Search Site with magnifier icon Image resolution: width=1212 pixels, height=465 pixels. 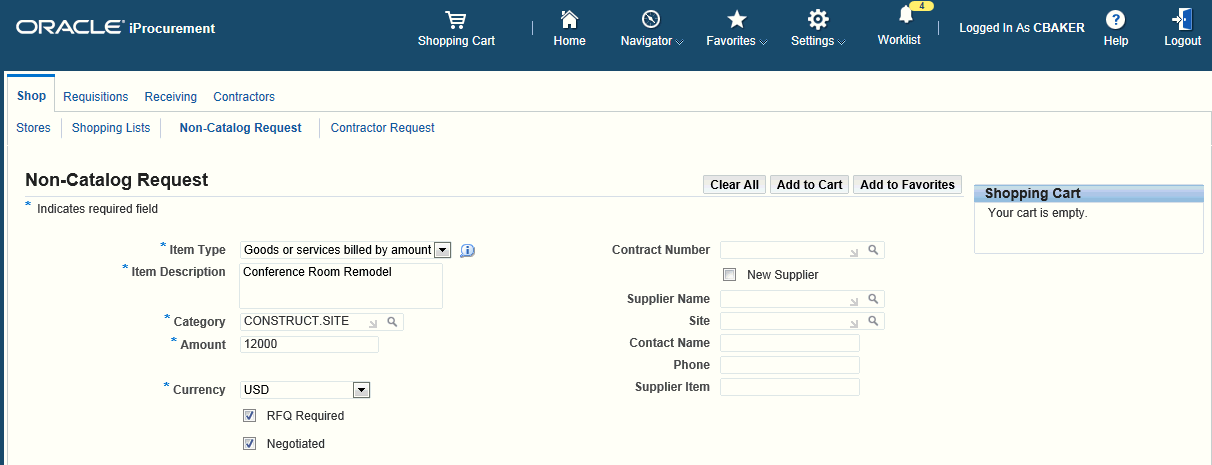click(873, 321)
